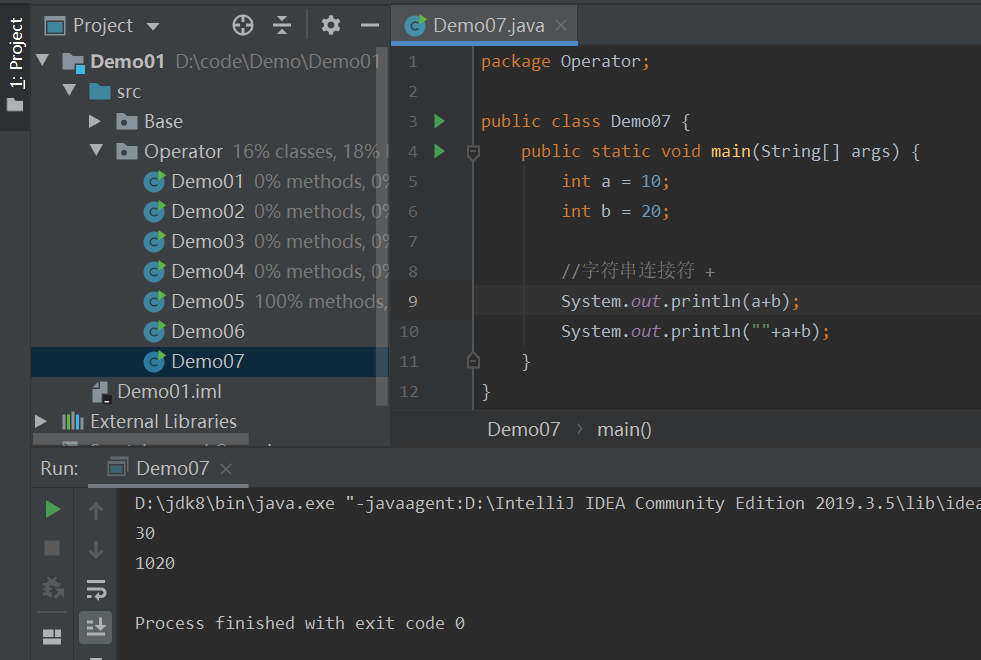
Task: Expand External Libraries node
Action: 41,421
